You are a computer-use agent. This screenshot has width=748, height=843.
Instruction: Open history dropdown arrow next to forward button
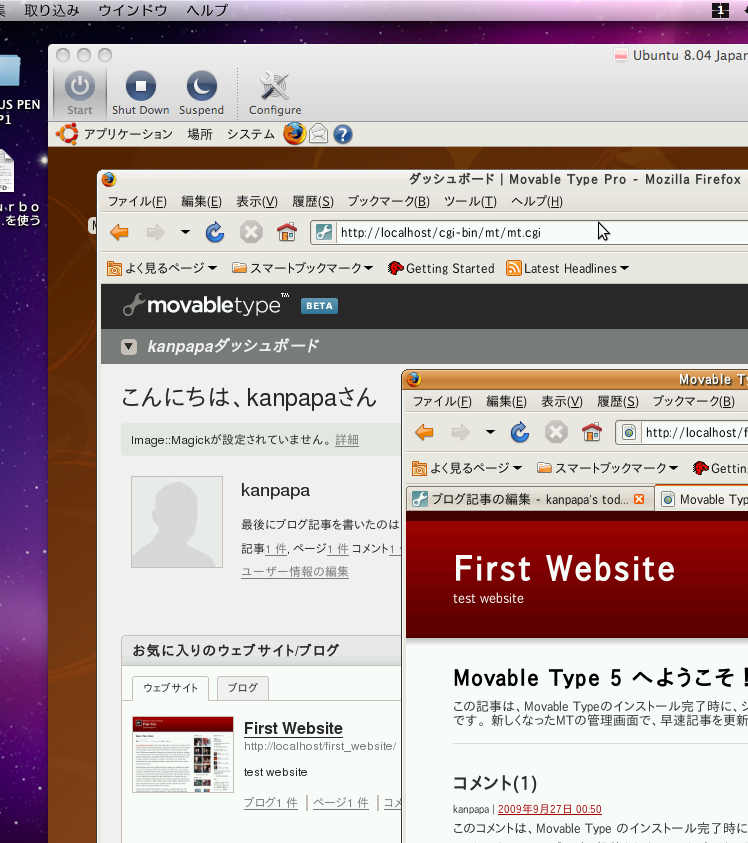point(185,233)
